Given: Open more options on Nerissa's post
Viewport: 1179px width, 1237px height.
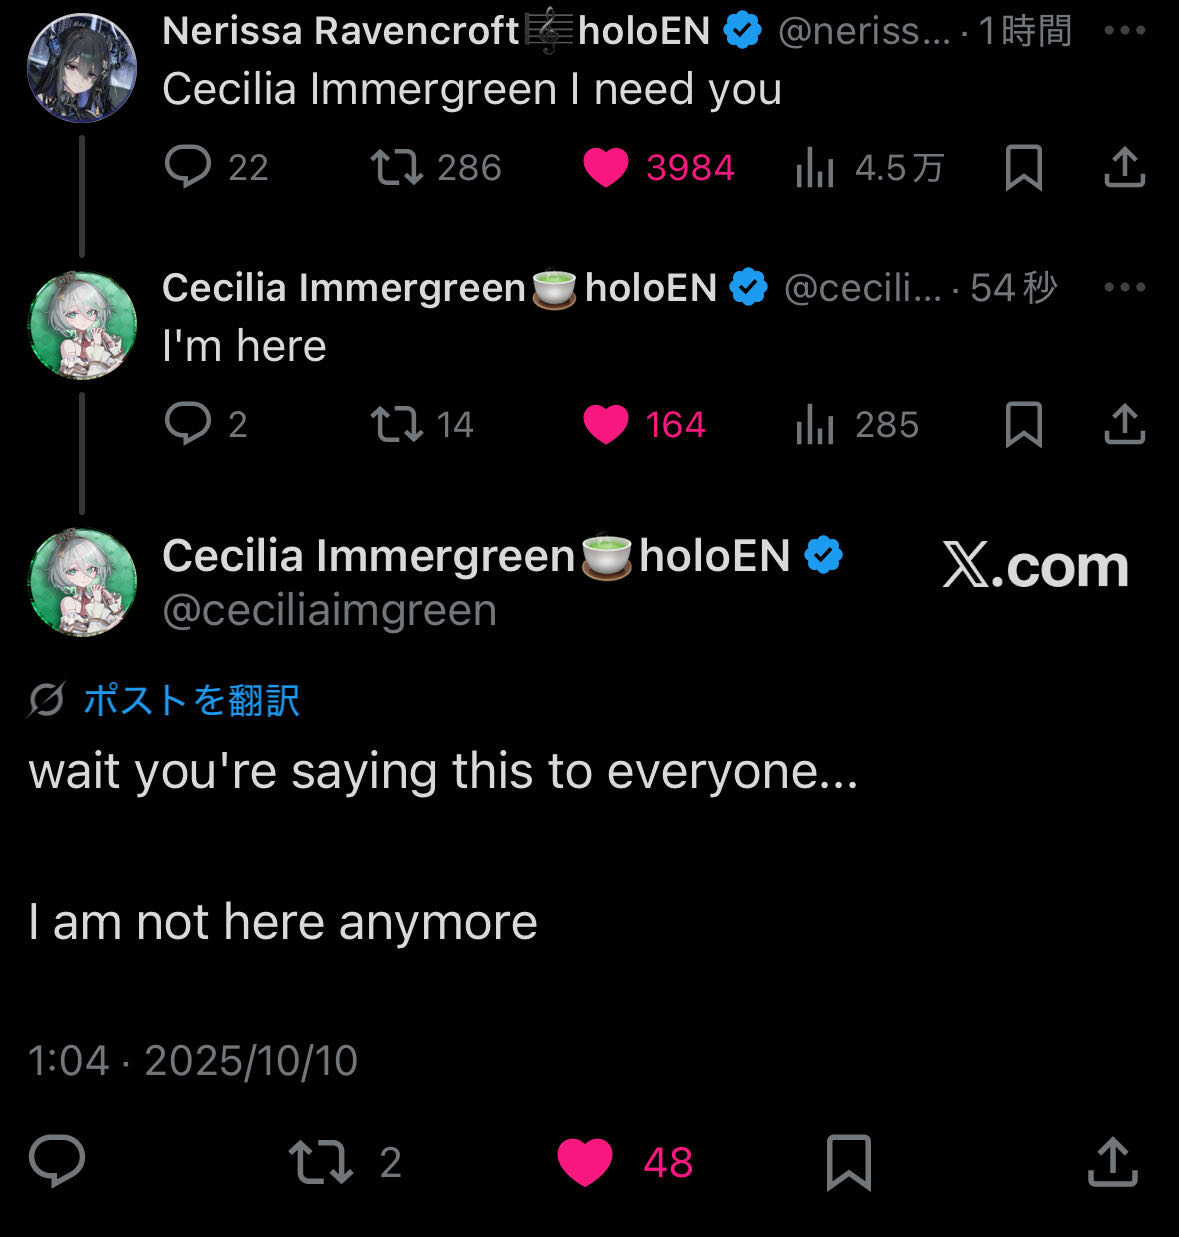Looking at the screenshot, I should tap(1124, 31).
